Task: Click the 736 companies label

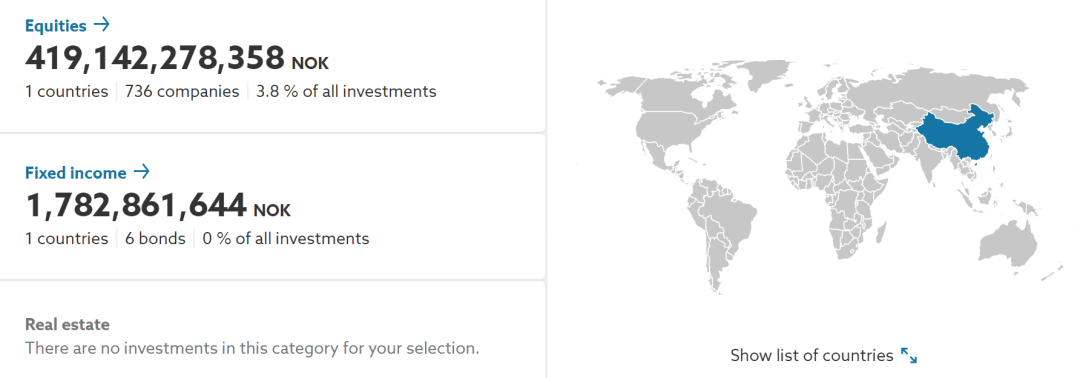Action: (x=183, y=91)
